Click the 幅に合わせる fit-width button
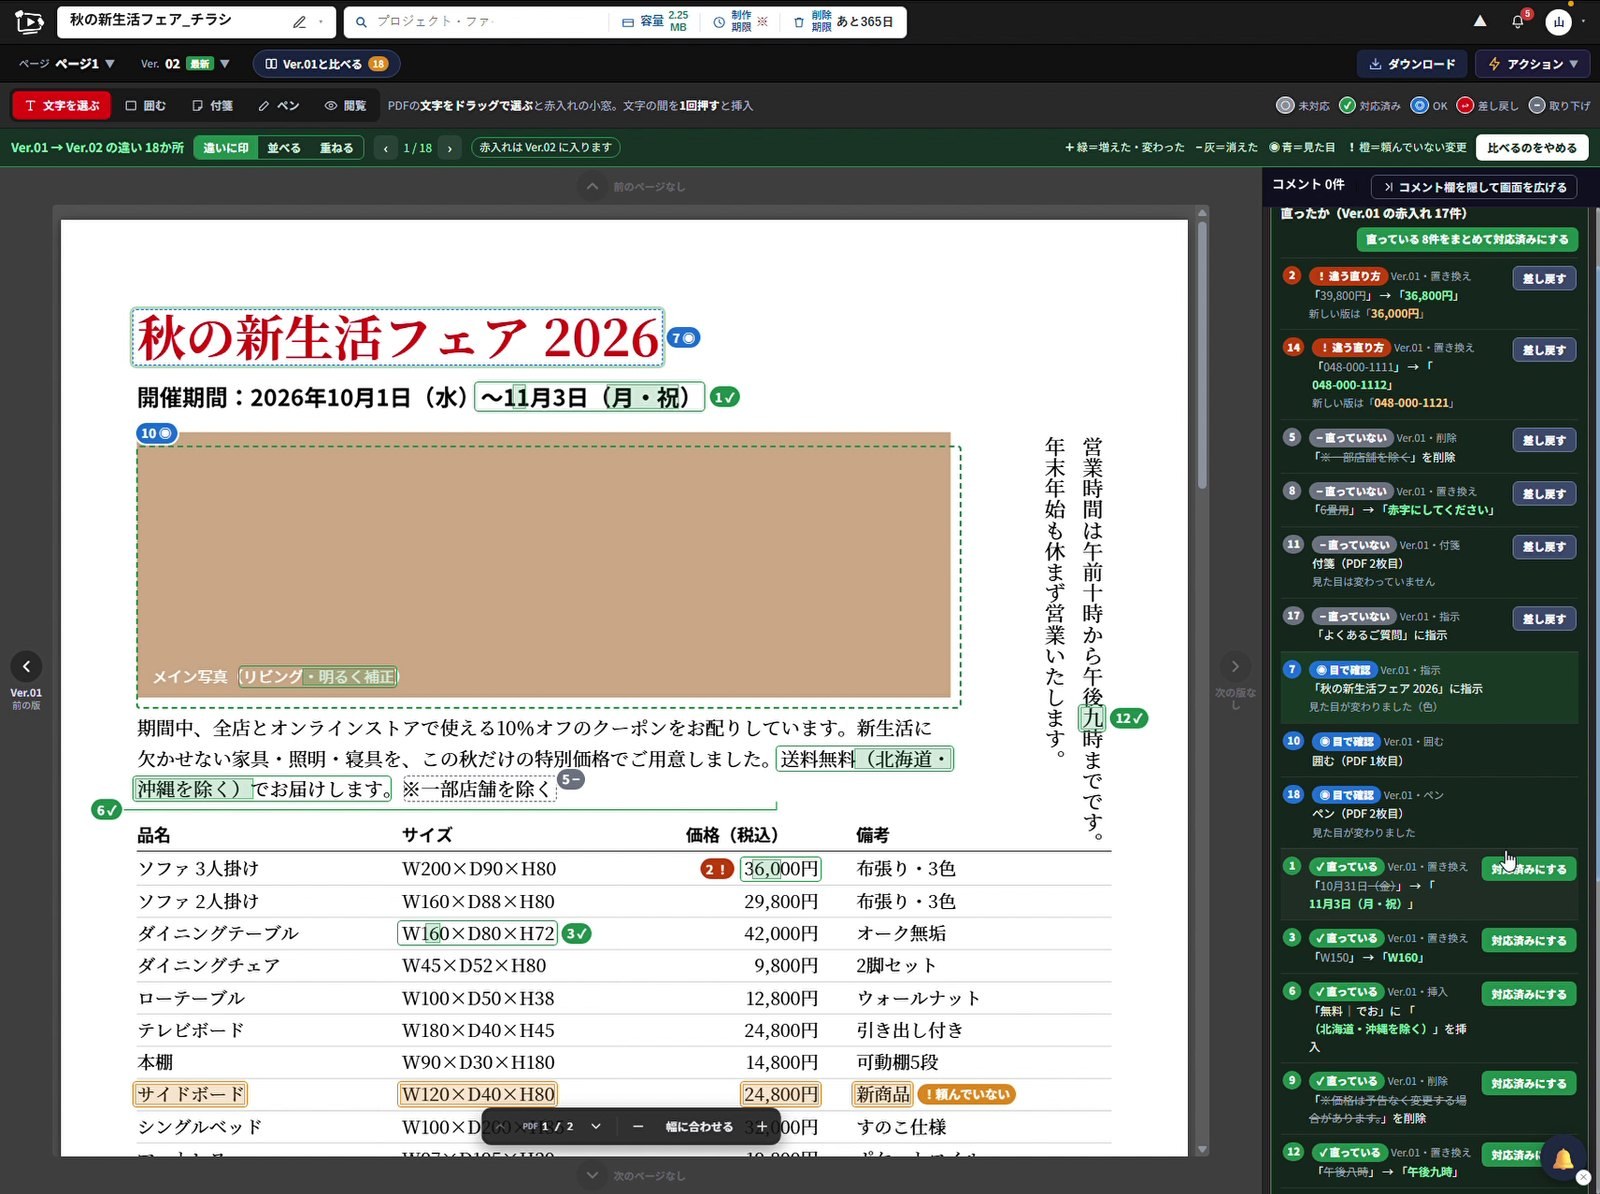The width and height of the screenshot is (1600, 1194). click(x=699, y=1126)
